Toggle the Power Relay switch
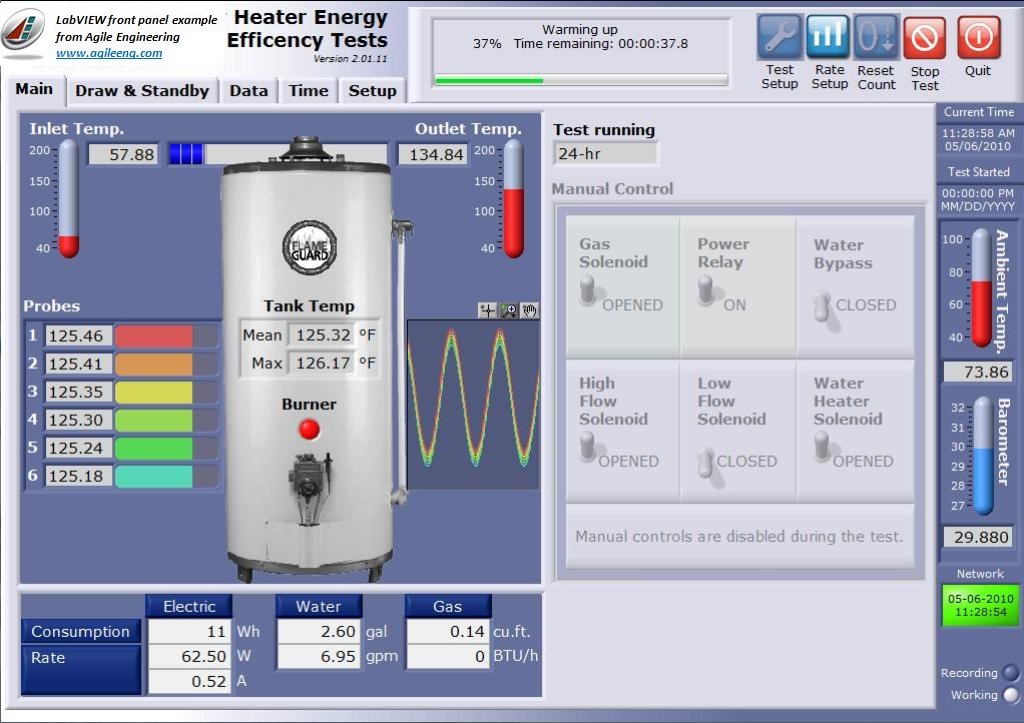Viewport: 1024px width, 723px height. (x=707, y=291)
